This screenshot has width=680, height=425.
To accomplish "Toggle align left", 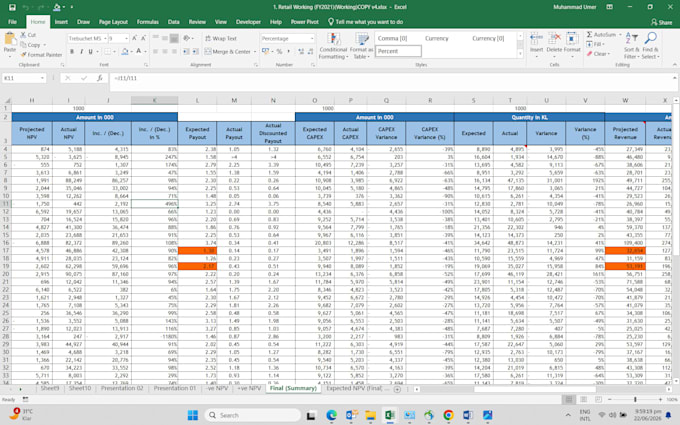I will [x=156, y=52].
